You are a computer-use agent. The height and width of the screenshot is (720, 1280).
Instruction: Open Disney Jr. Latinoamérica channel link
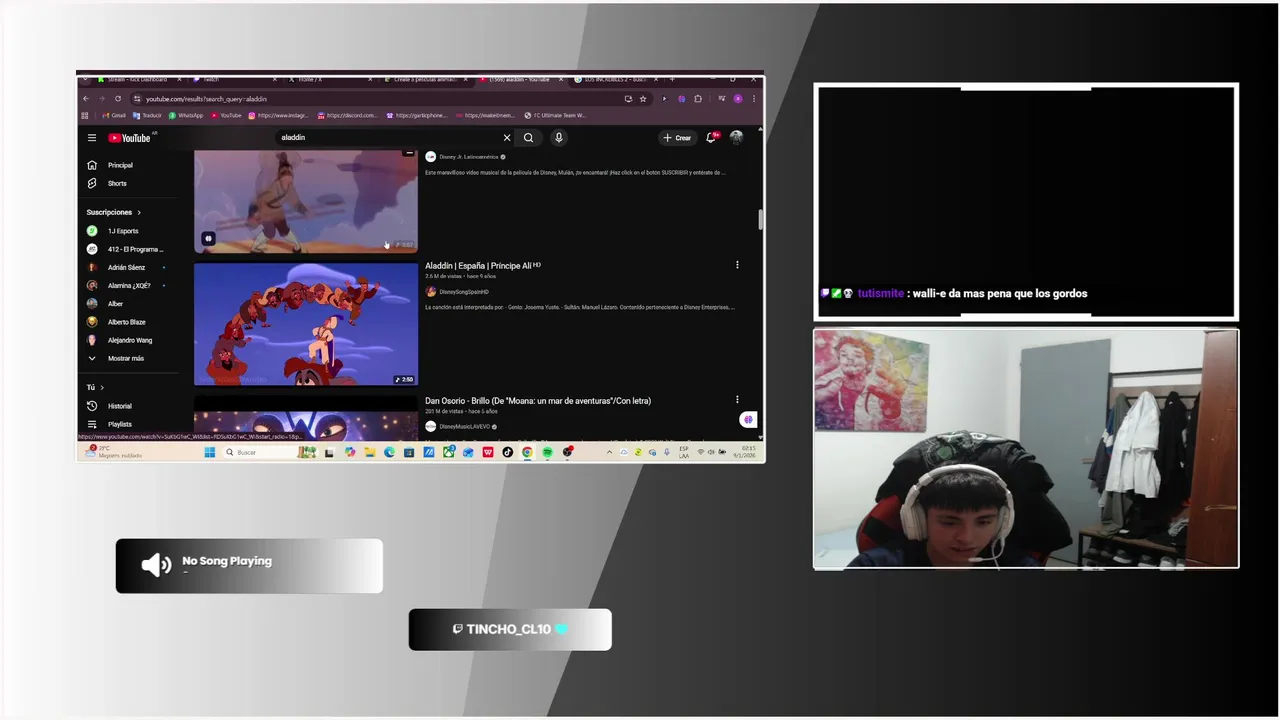point(469,157)
